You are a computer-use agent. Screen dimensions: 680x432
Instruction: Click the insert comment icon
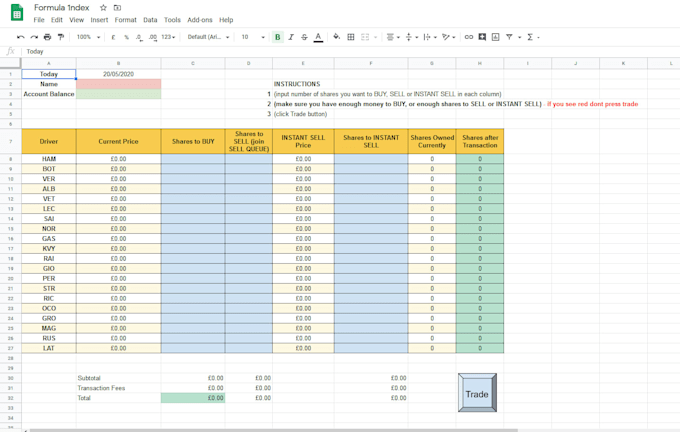point(482,37)
